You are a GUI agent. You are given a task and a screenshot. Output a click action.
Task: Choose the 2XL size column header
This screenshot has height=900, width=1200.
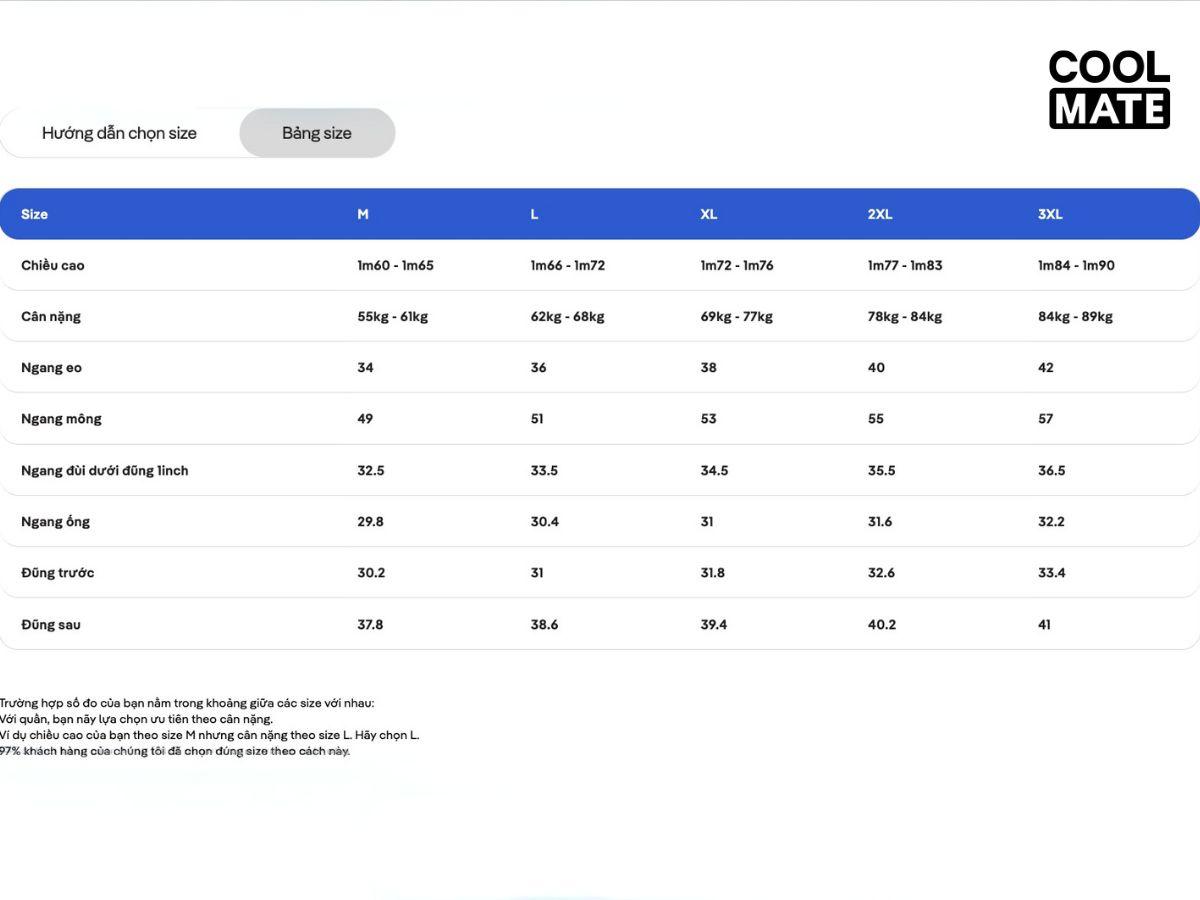click(x=880, y=214)
